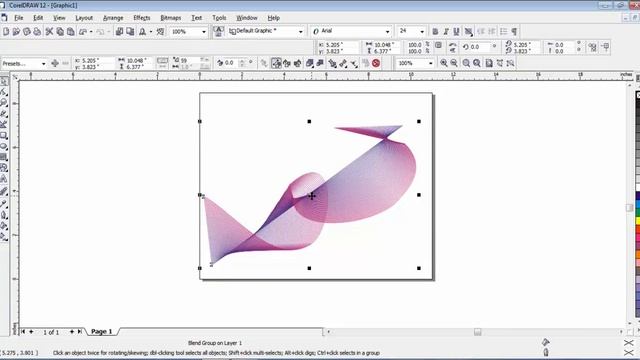Go to the first page navigation button
The image size is (640, 360).
pyautogui.click(x=23, y=332)
